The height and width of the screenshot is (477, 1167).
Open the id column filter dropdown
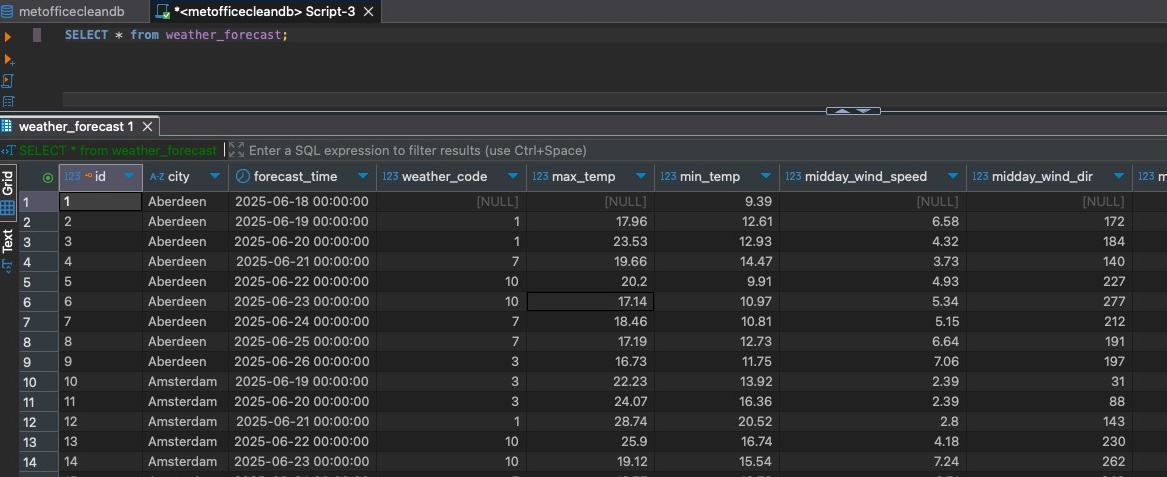click(130, 176)
